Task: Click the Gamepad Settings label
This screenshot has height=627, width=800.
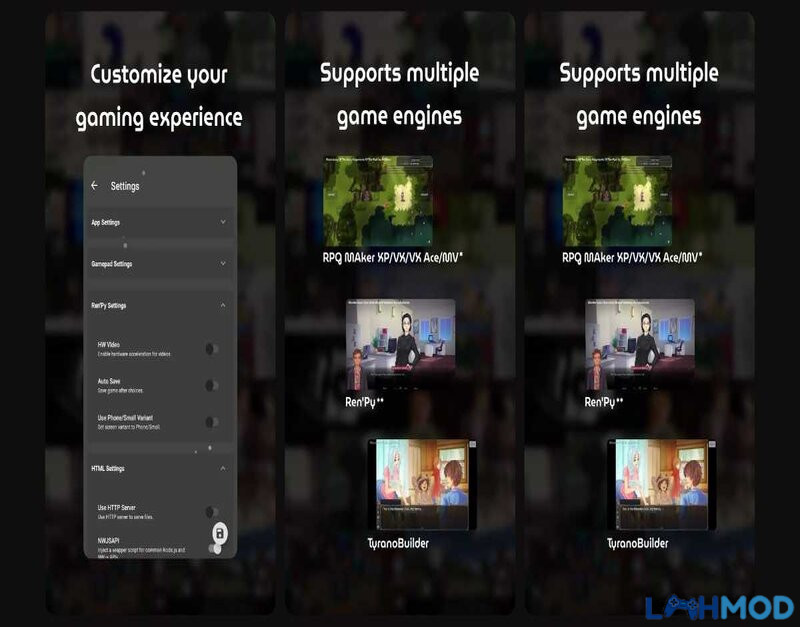Action: pyautogui.click(x=112, y=264)
